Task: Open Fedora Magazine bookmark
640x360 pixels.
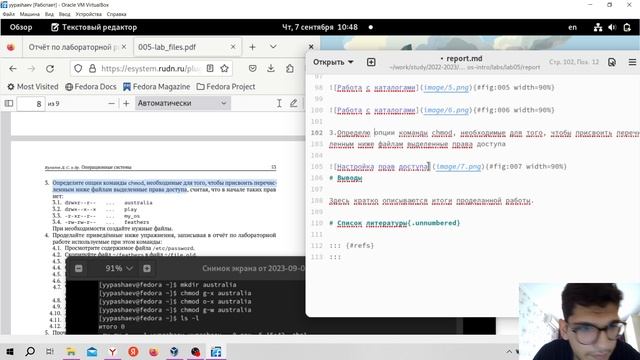Action: 157,87
